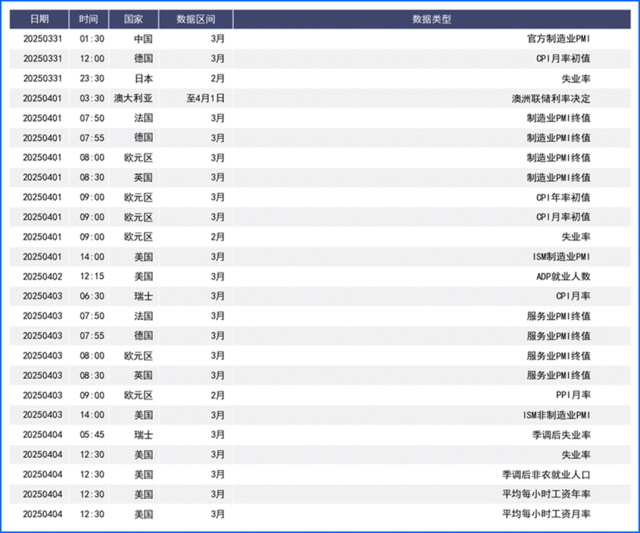Select the 季调后非农就业人口 entry
This screenshot has width=640, height=533.
click(546, 474)
